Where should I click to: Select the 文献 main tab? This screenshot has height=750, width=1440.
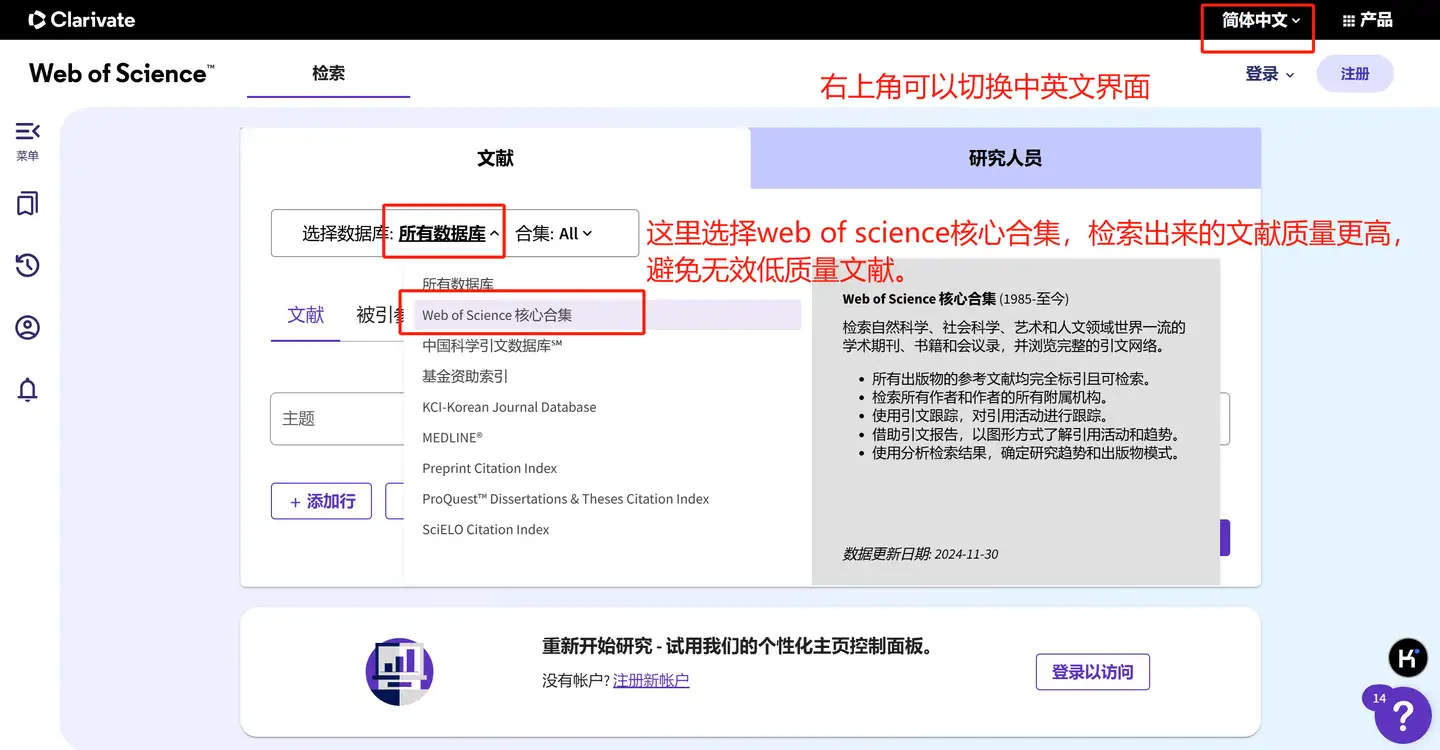[x=495, y=158]
